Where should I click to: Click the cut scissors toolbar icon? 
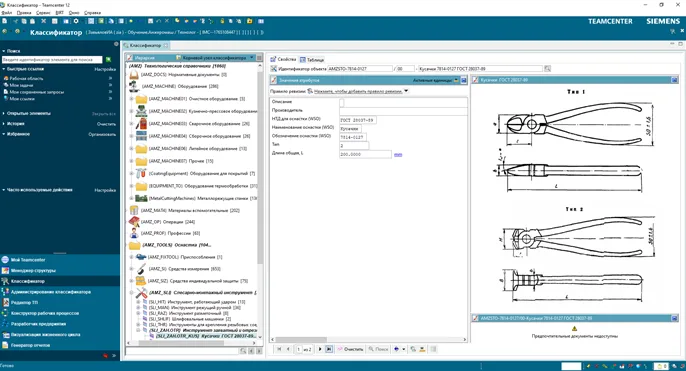coord(15,21)
